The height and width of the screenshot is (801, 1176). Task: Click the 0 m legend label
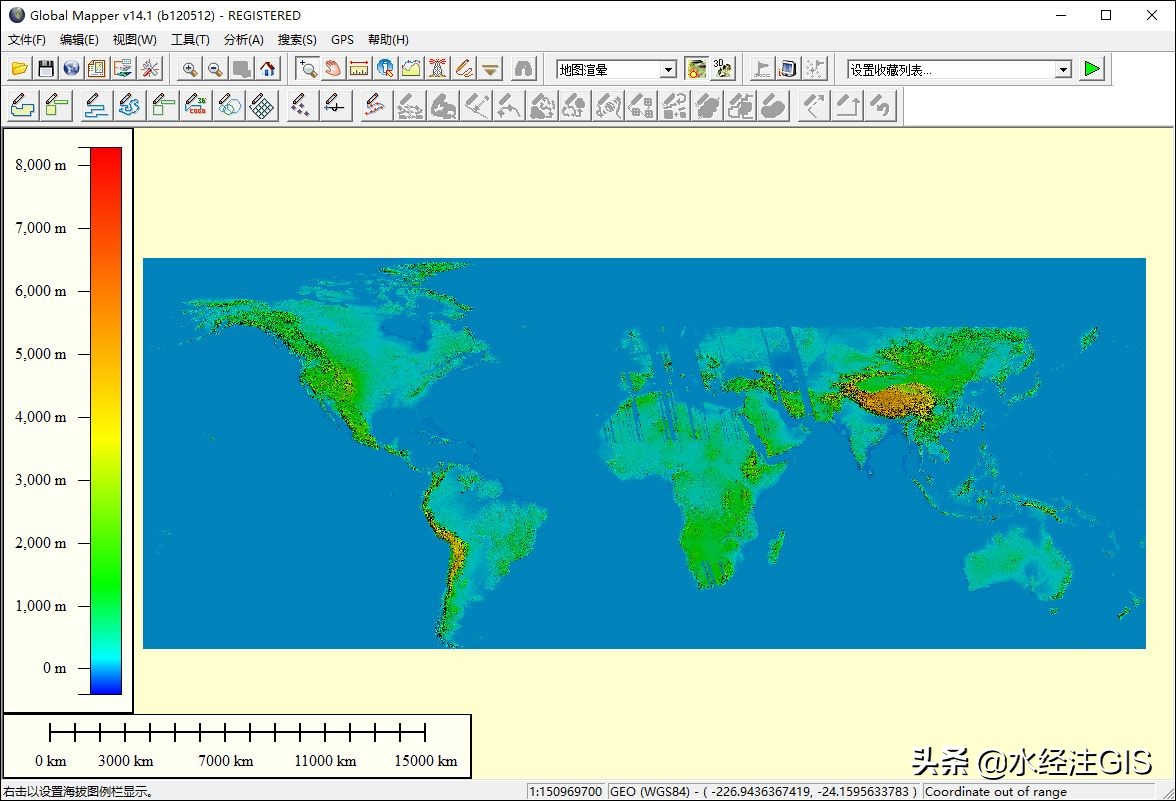pos(54,668)
